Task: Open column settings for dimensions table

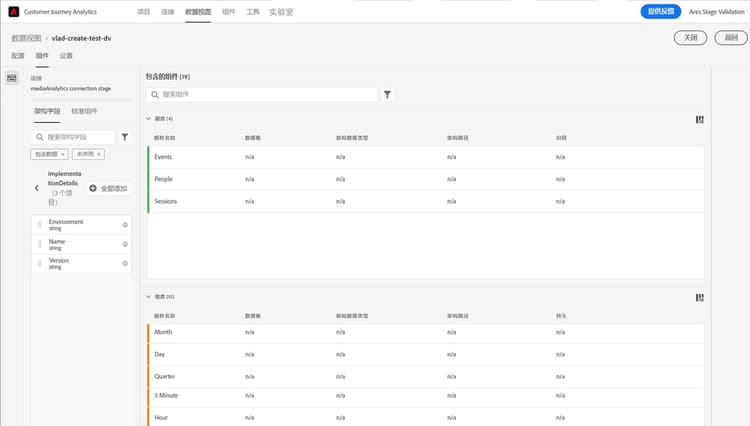Action: (700, 297)
